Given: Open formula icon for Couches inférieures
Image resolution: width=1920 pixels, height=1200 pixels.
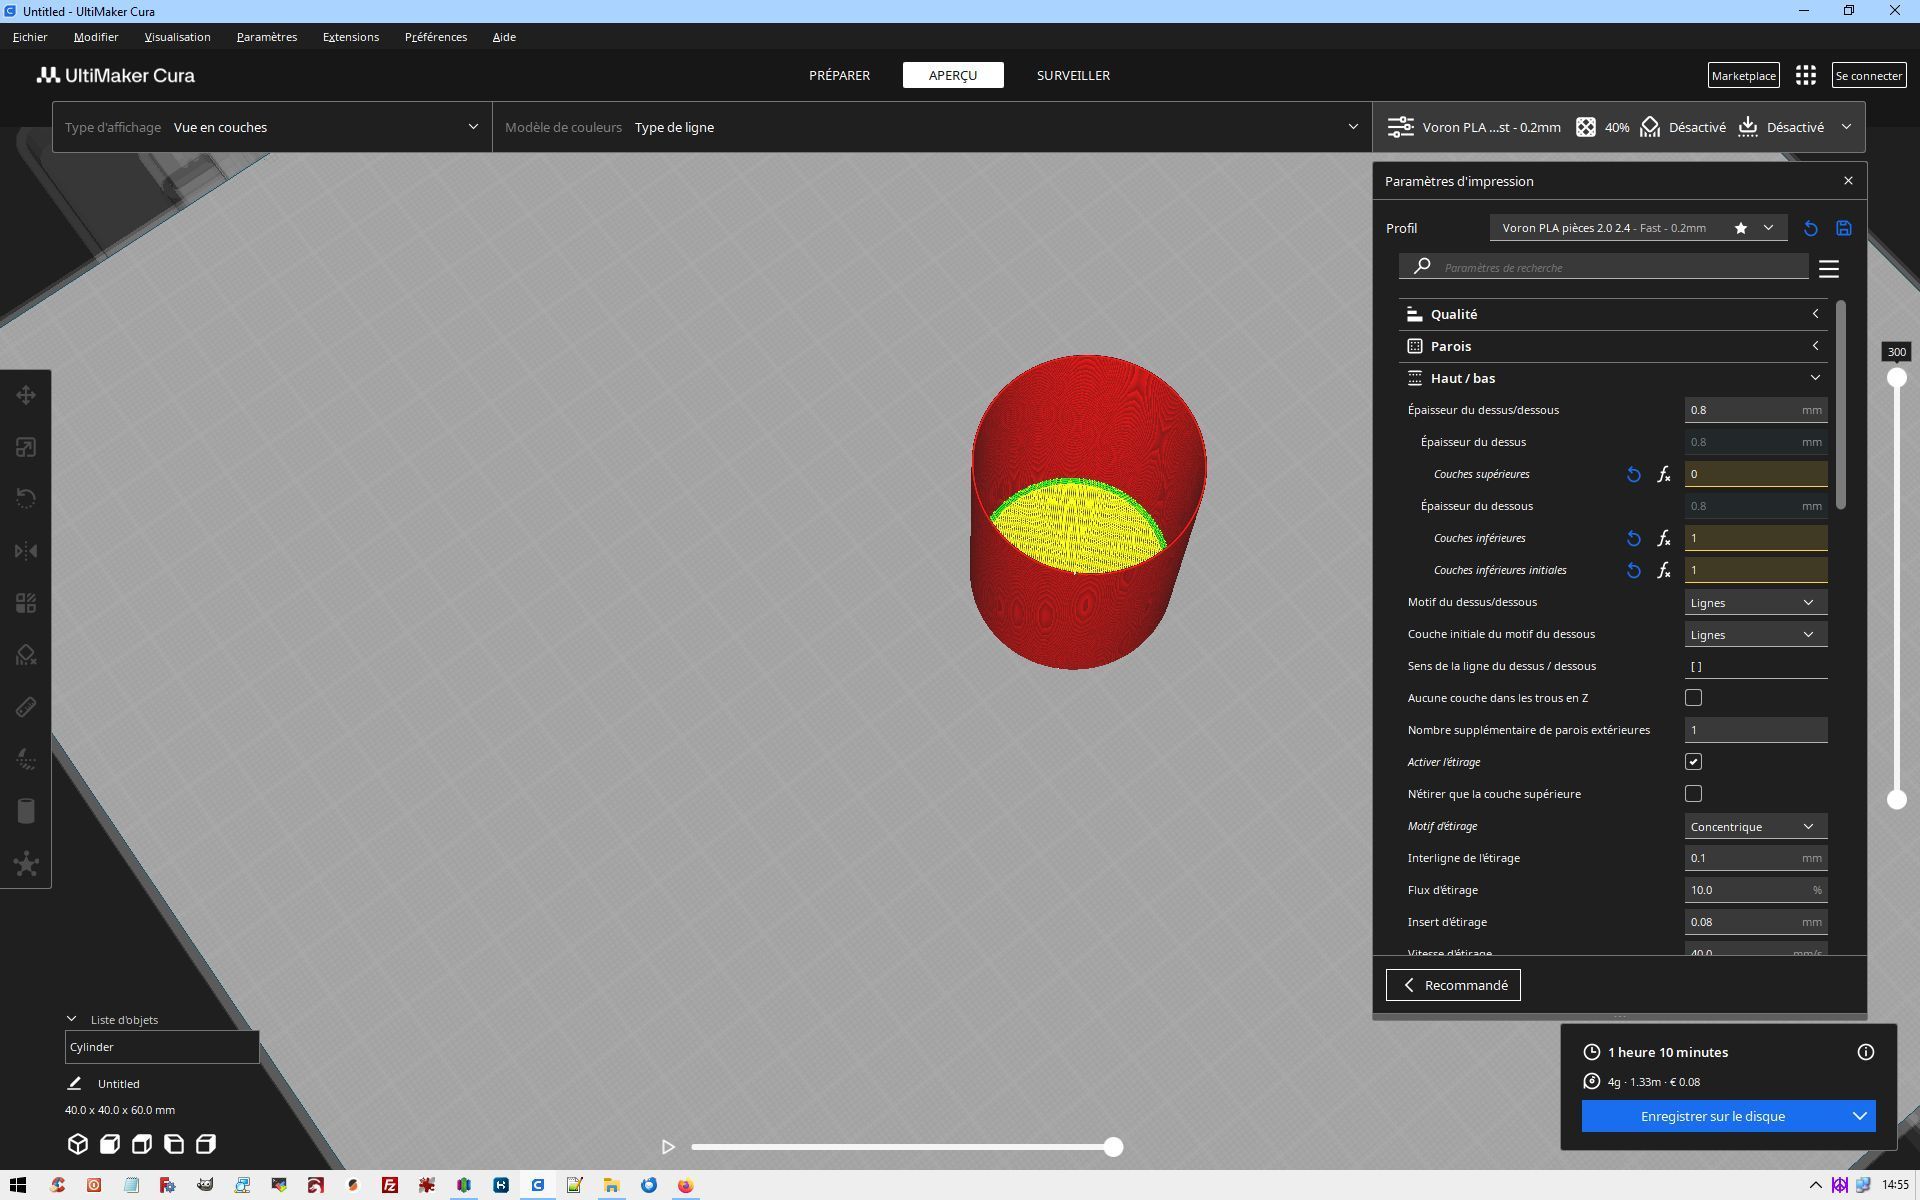Looking at the screenshot, I should [x=1664, y=538].
